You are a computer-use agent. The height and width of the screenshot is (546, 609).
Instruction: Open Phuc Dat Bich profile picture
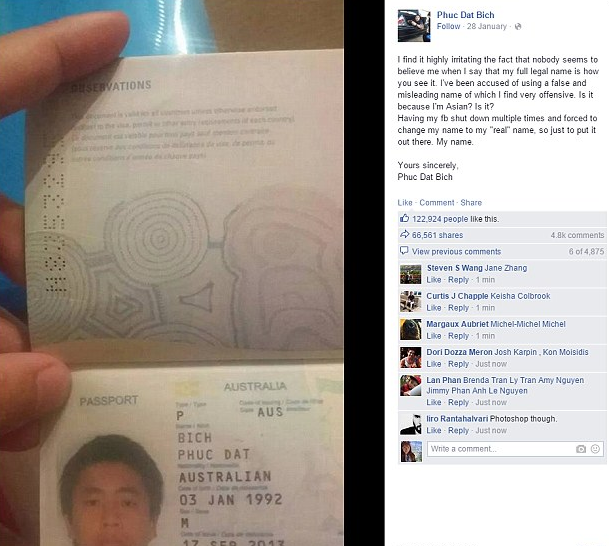414,26
